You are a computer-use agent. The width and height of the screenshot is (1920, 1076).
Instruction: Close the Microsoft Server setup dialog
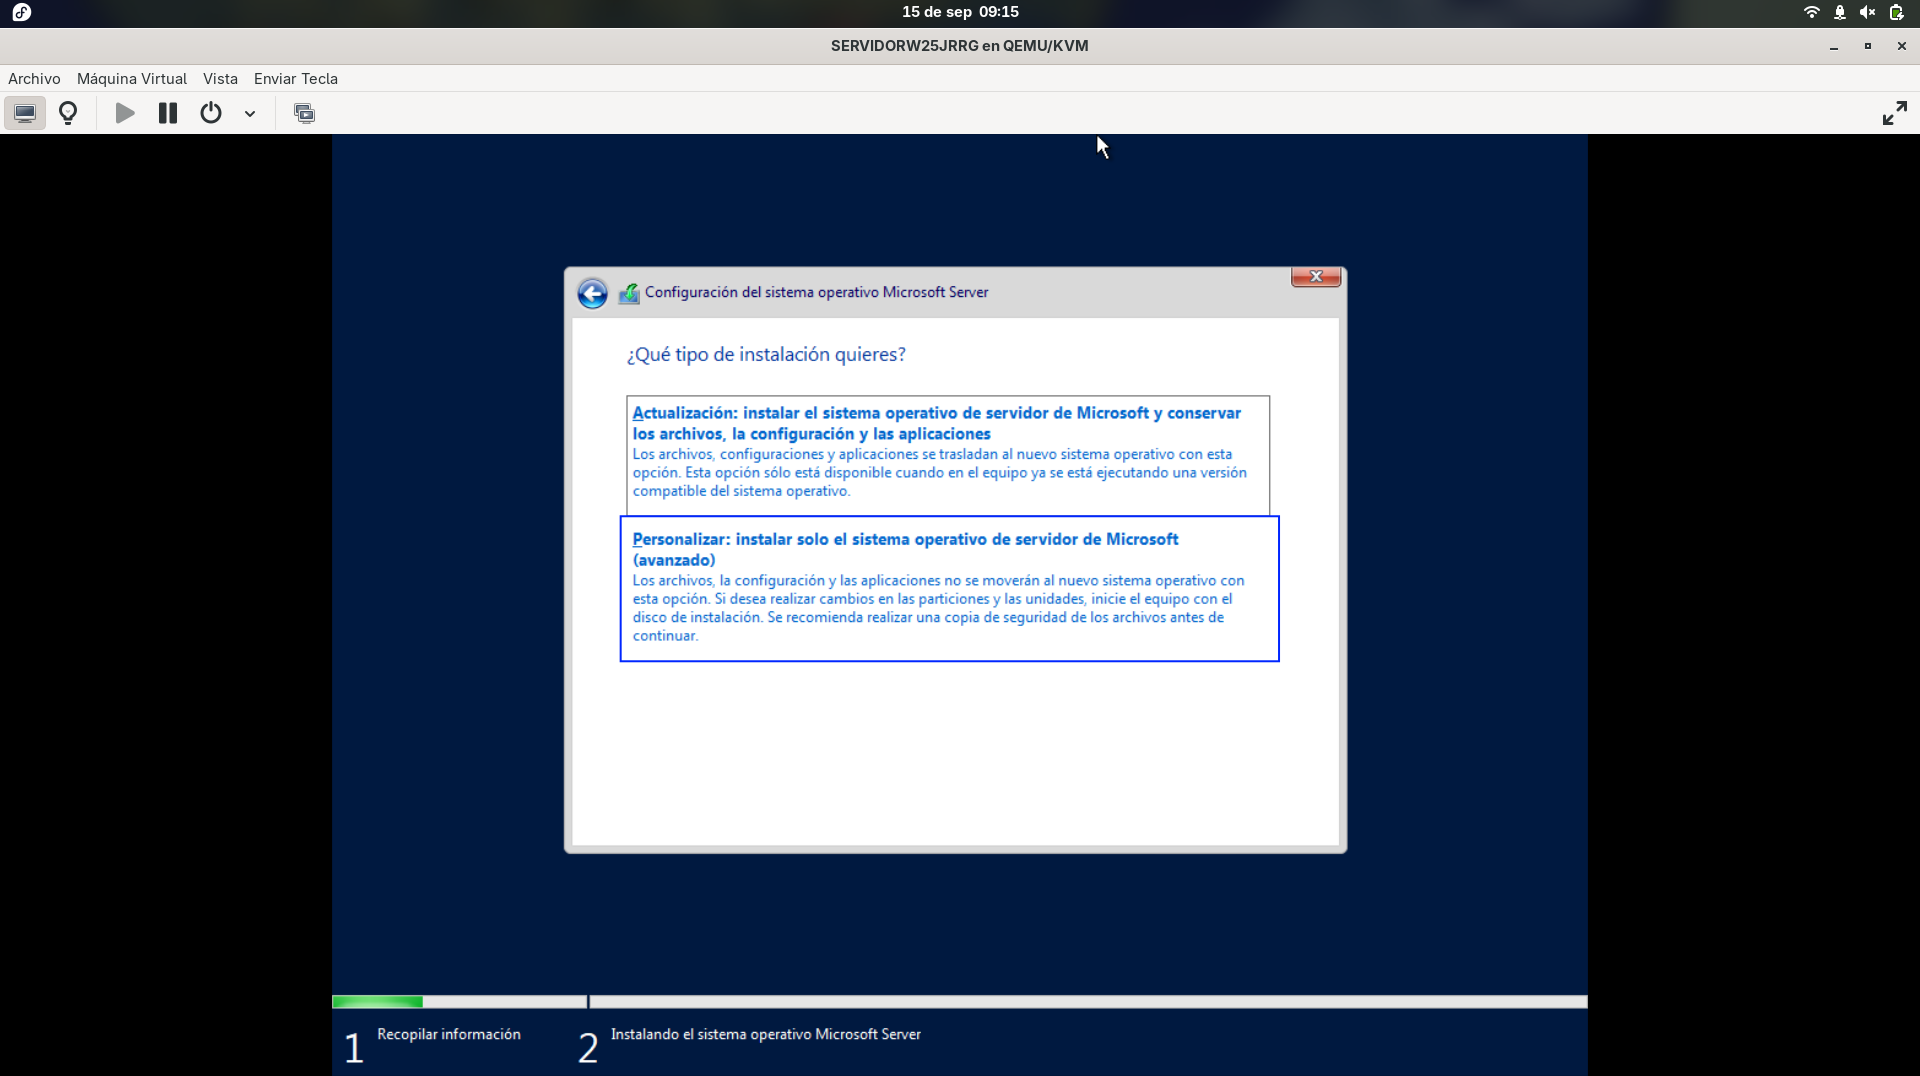tap(1316, 277)
